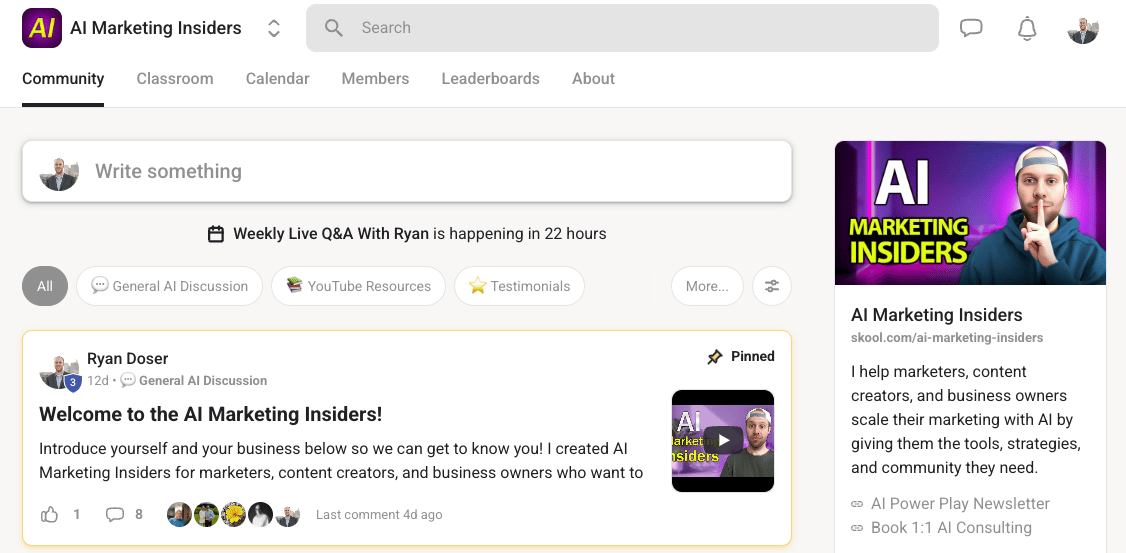Open the Calendar tab

click(277, 79)
